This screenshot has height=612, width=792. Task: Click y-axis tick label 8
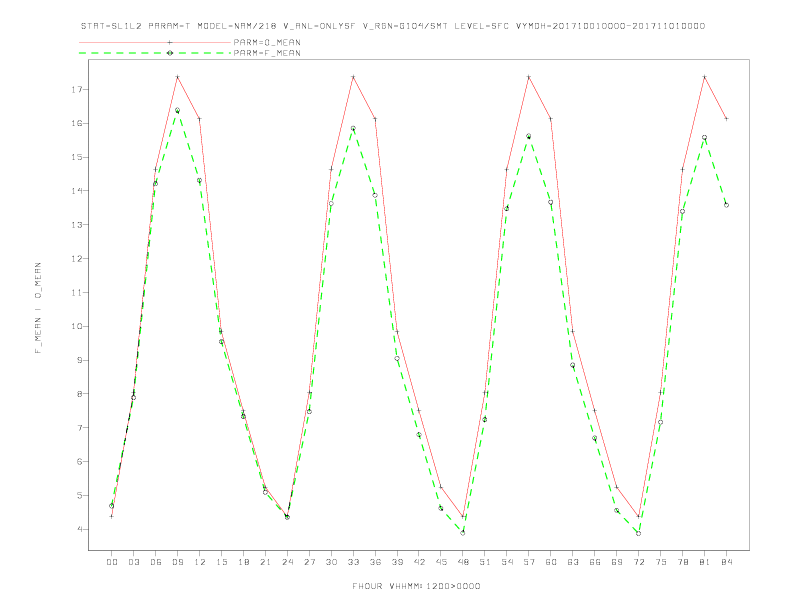(79, 394)
